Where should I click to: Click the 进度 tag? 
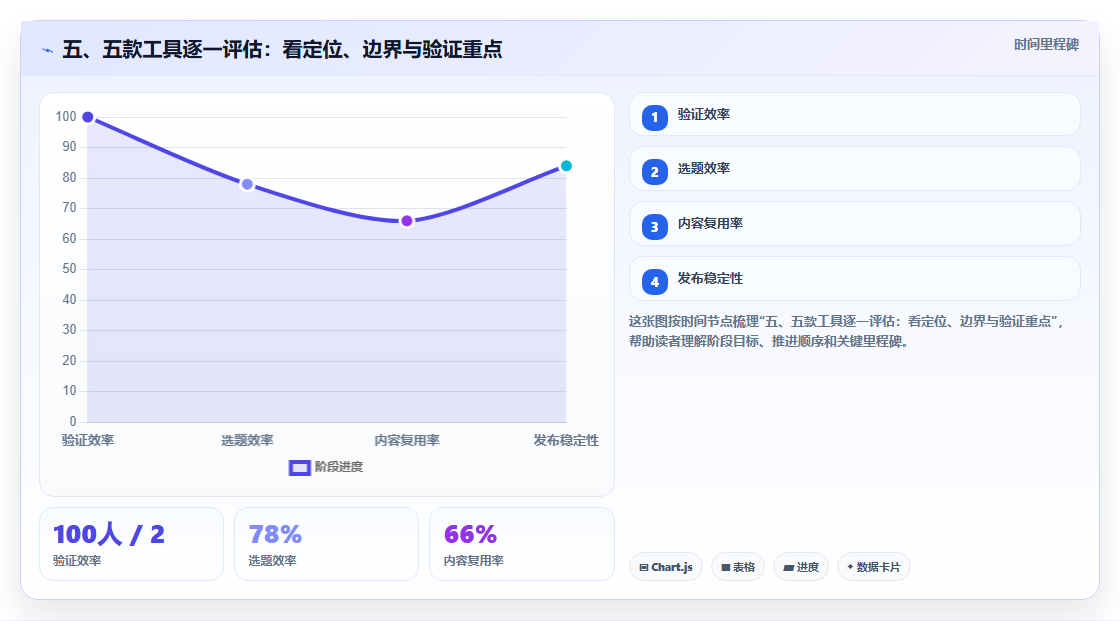pyautogui.click(x=801, y=567)
